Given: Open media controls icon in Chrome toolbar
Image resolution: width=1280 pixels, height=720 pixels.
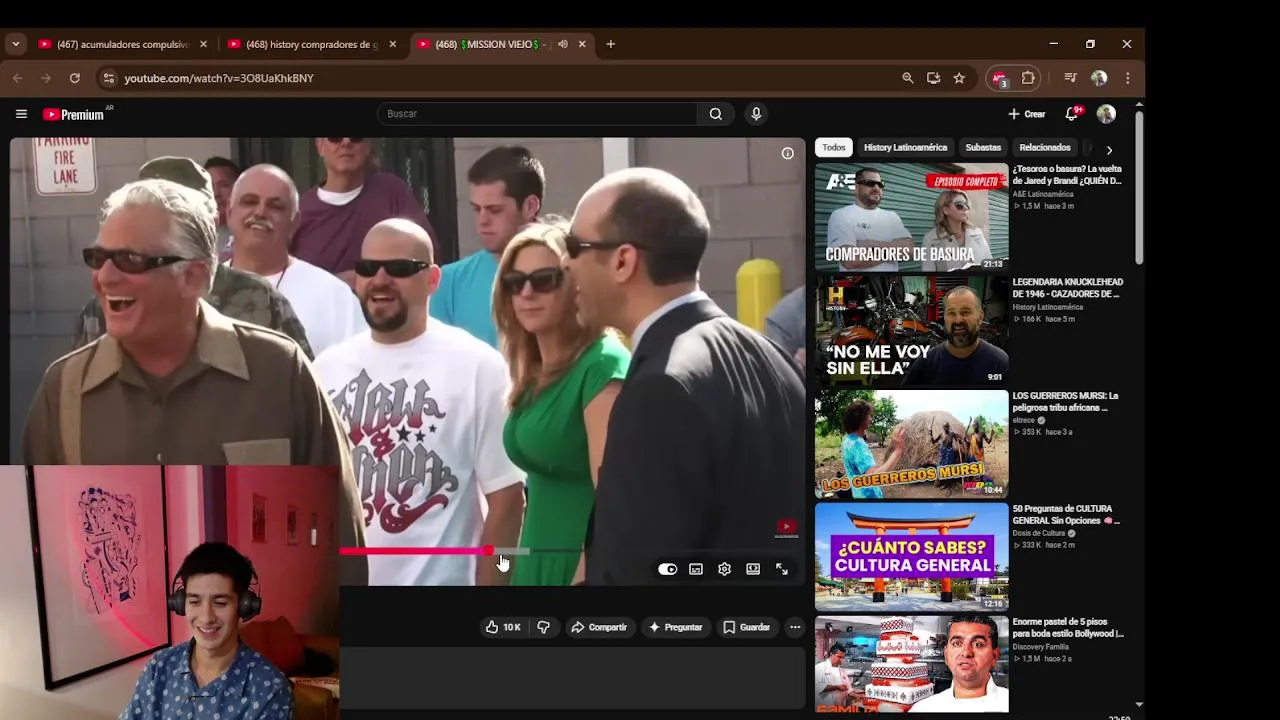Looking at the screenshot, I should click(1070, 78).
